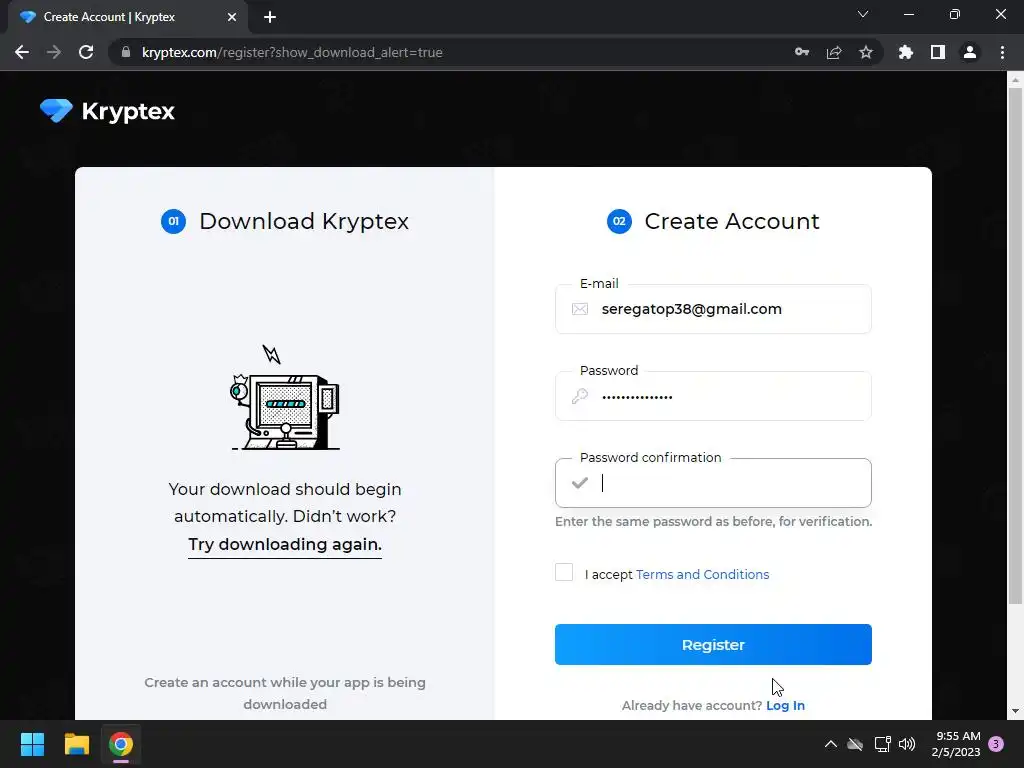Click the checkmark icon in confirmation field
This screenshot has height=768, width=1024.
[580, 483]
